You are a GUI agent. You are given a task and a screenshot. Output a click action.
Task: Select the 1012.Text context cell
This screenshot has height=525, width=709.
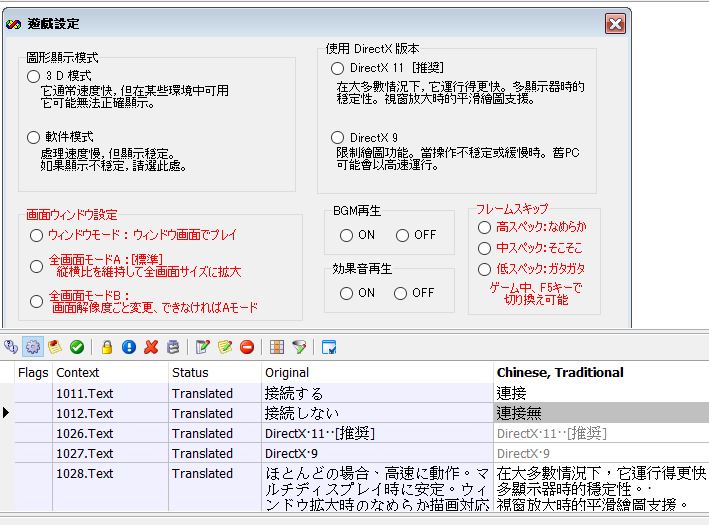point(110,413)
